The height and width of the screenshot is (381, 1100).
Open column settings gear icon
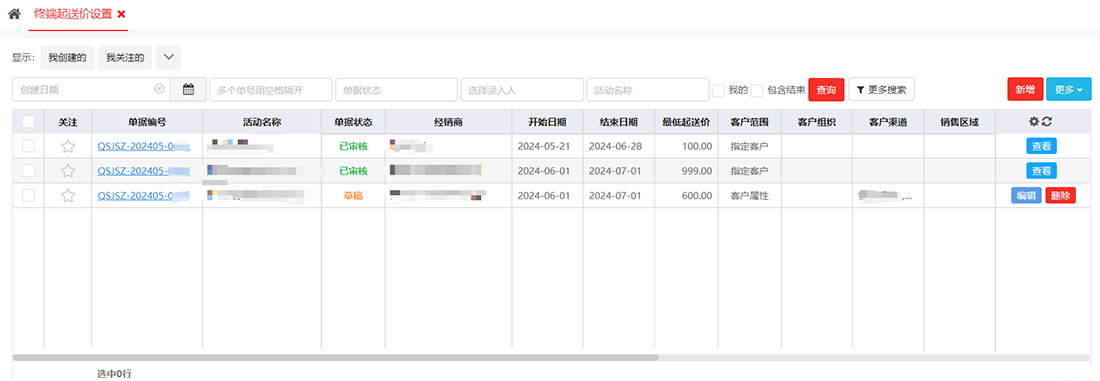[1033, 121]
